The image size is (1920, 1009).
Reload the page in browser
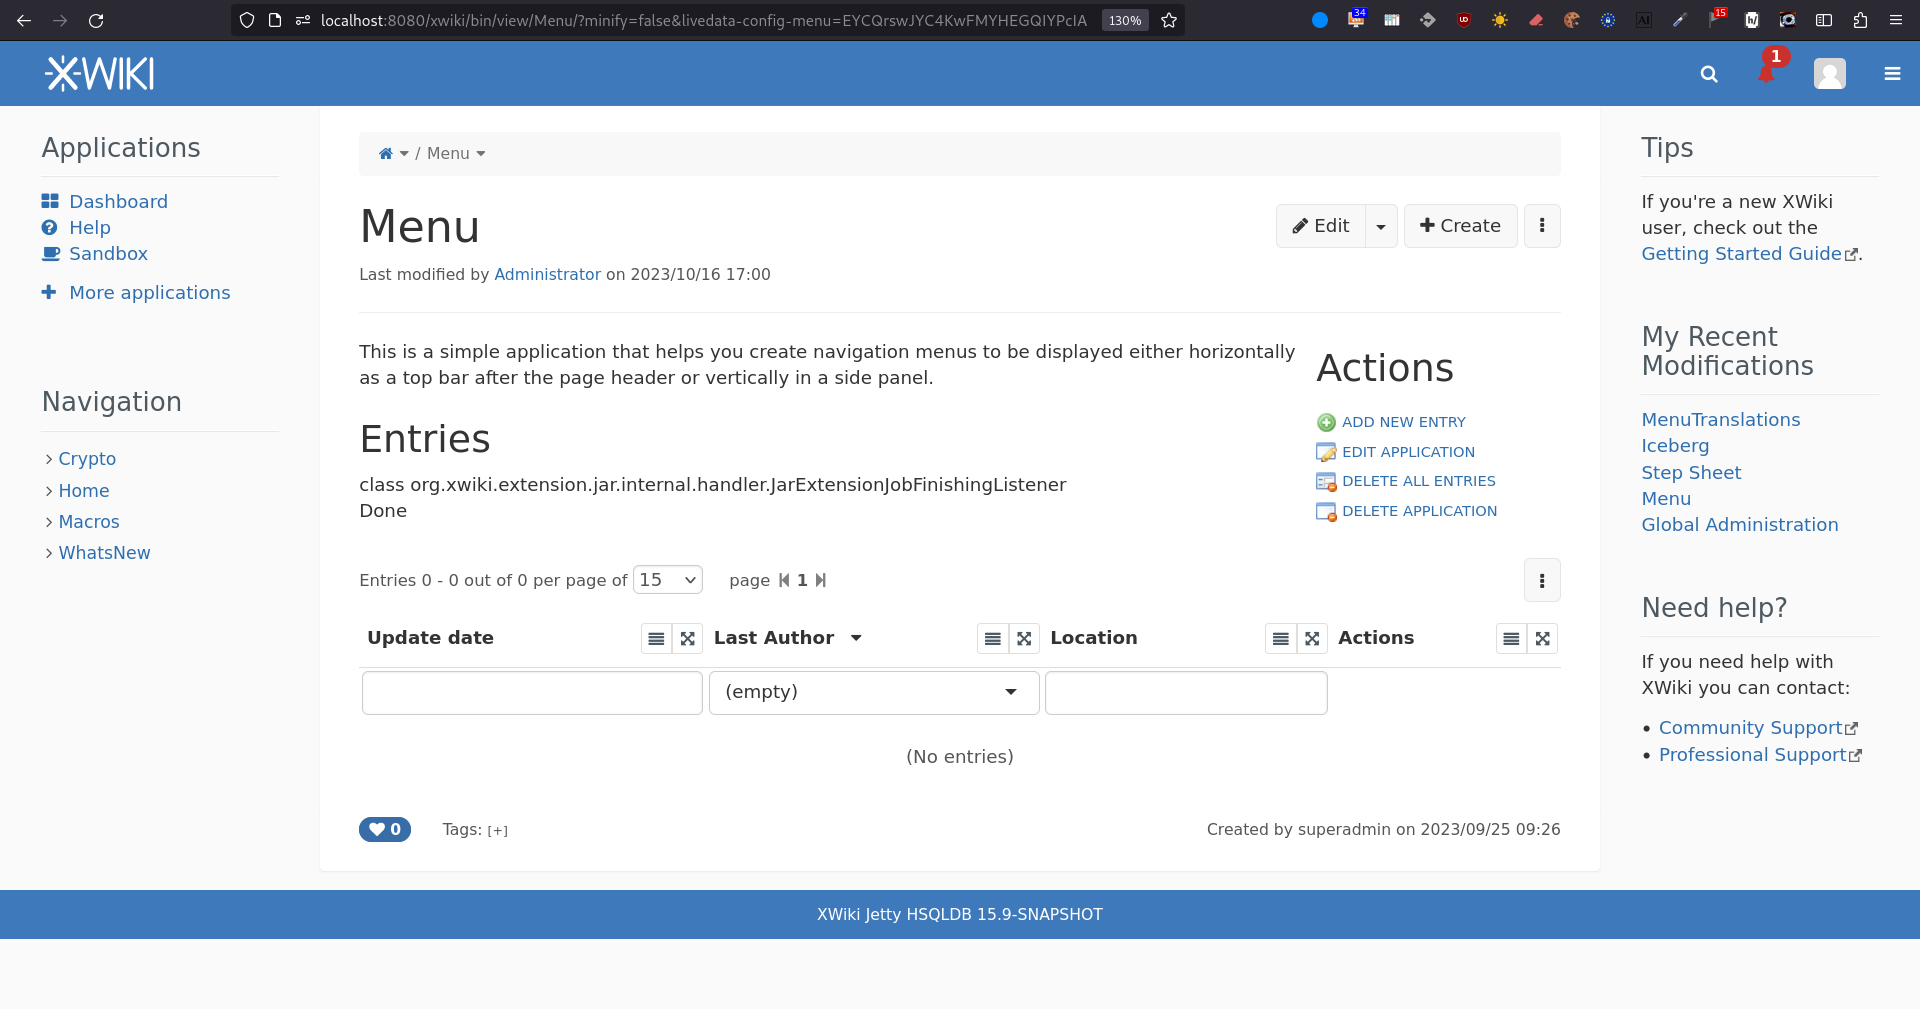pos(96,20)
